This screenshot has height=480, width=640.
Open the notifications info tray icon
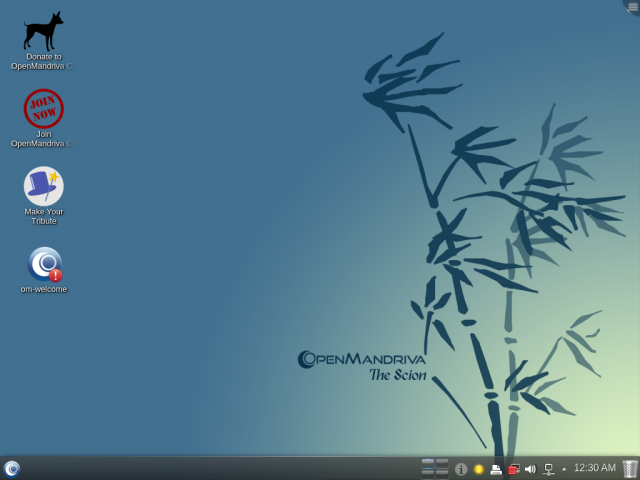click(x=461, y=469)
